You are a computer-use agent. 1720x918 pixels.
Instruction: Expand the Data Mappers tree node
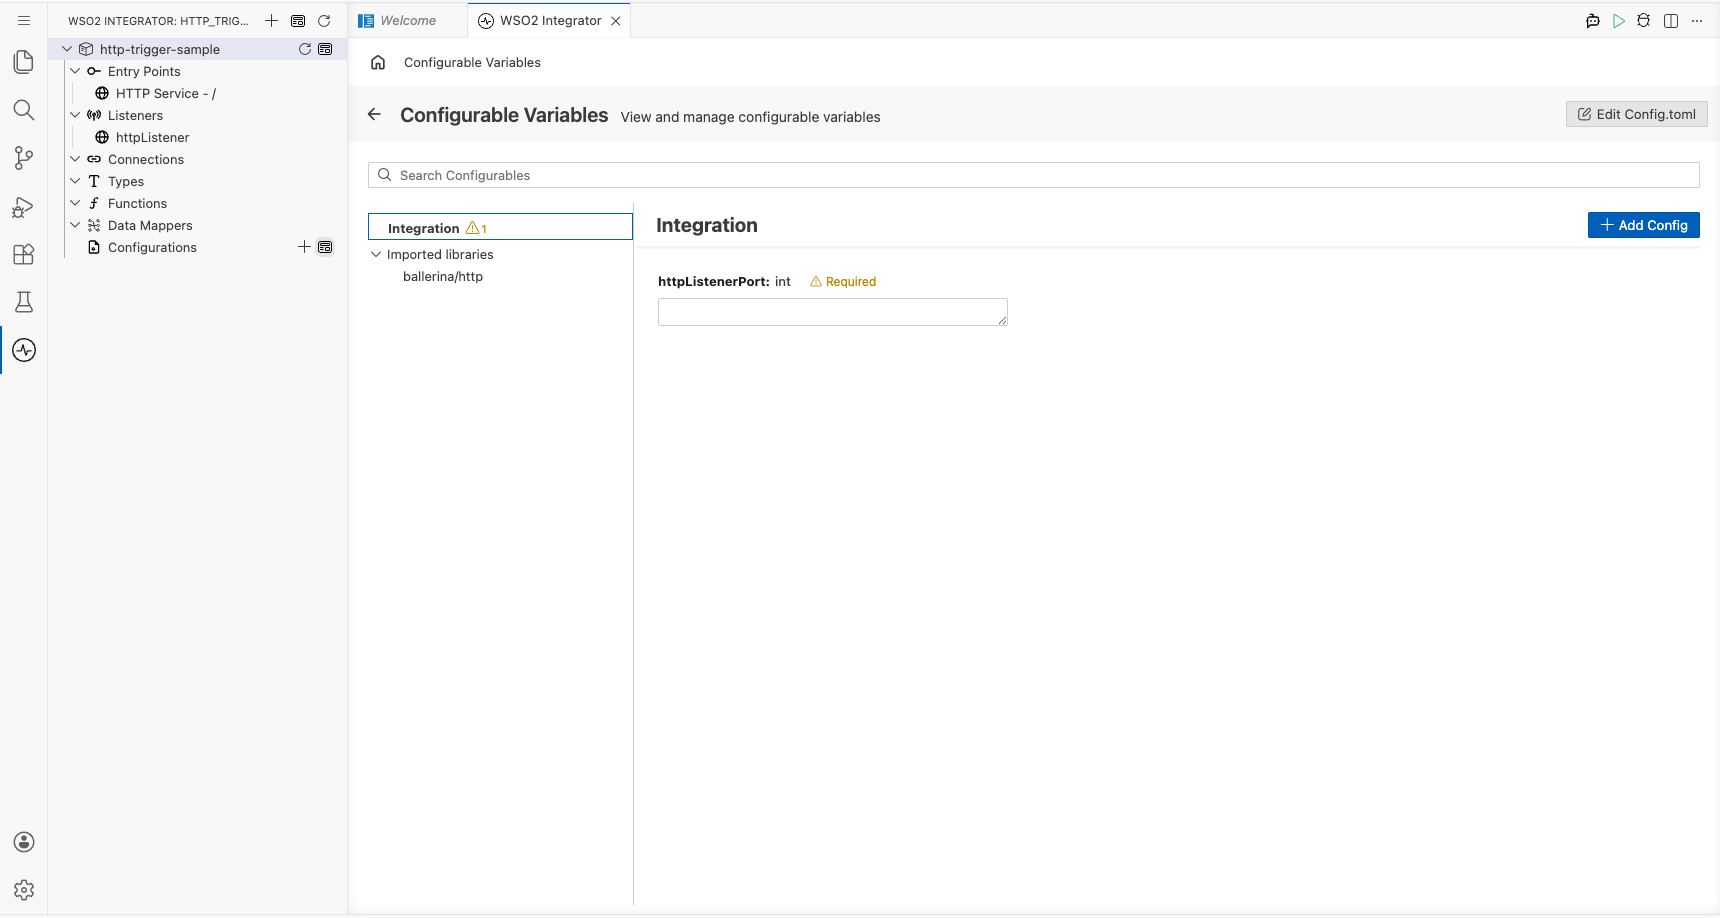(x=75, y=225)
